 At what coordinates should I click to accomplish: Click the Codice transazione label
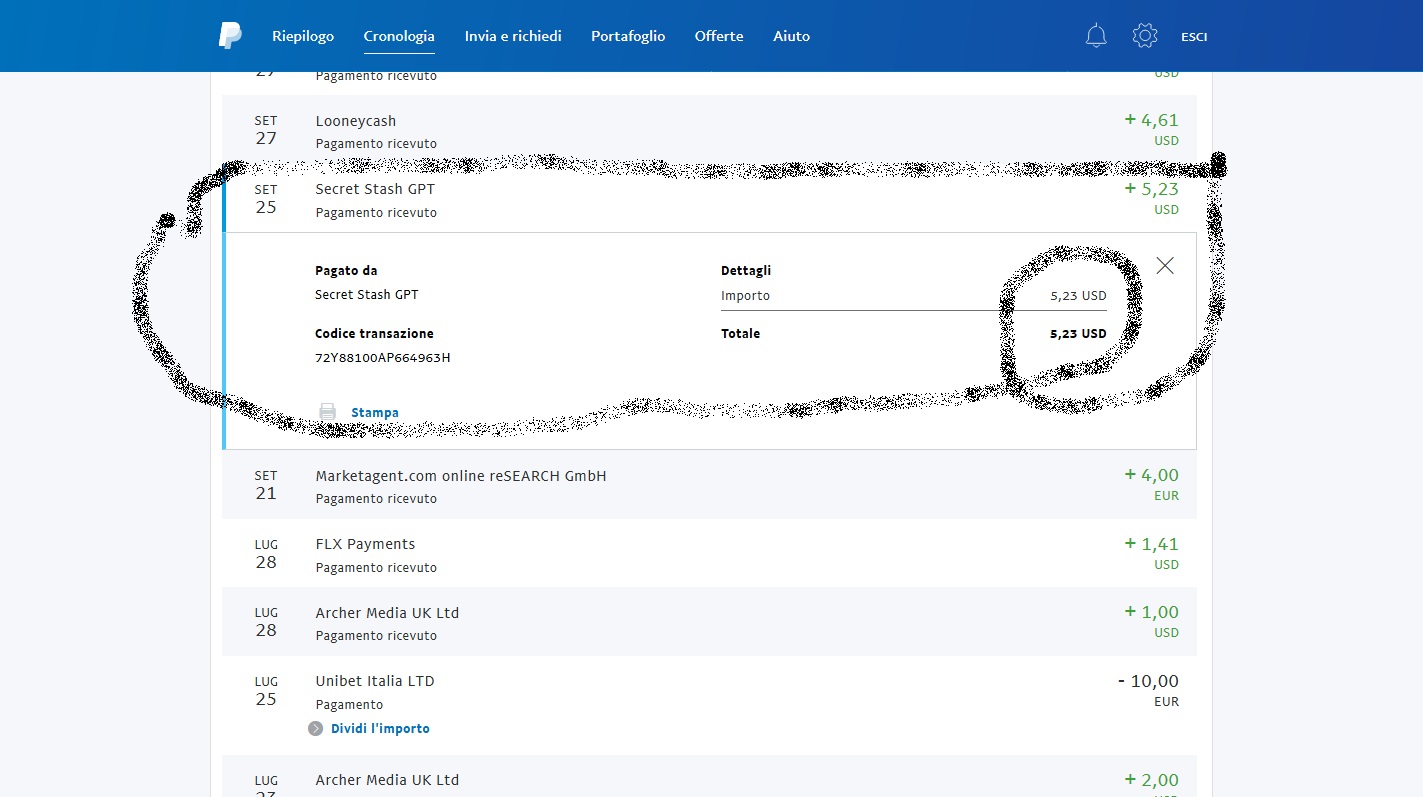[x=374, y=333]
